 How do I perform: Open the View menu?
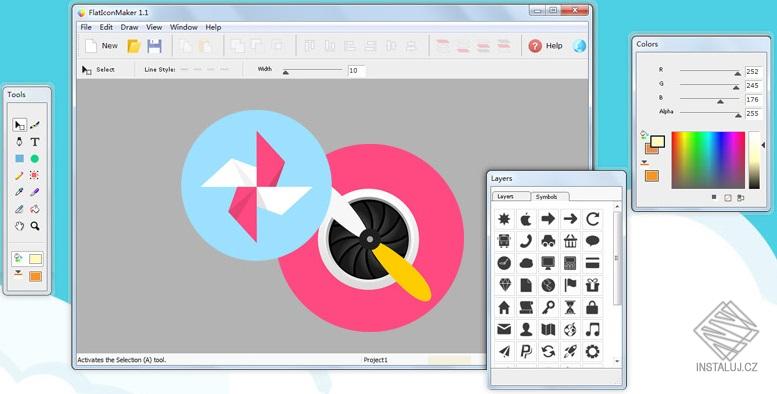point(154,27)
